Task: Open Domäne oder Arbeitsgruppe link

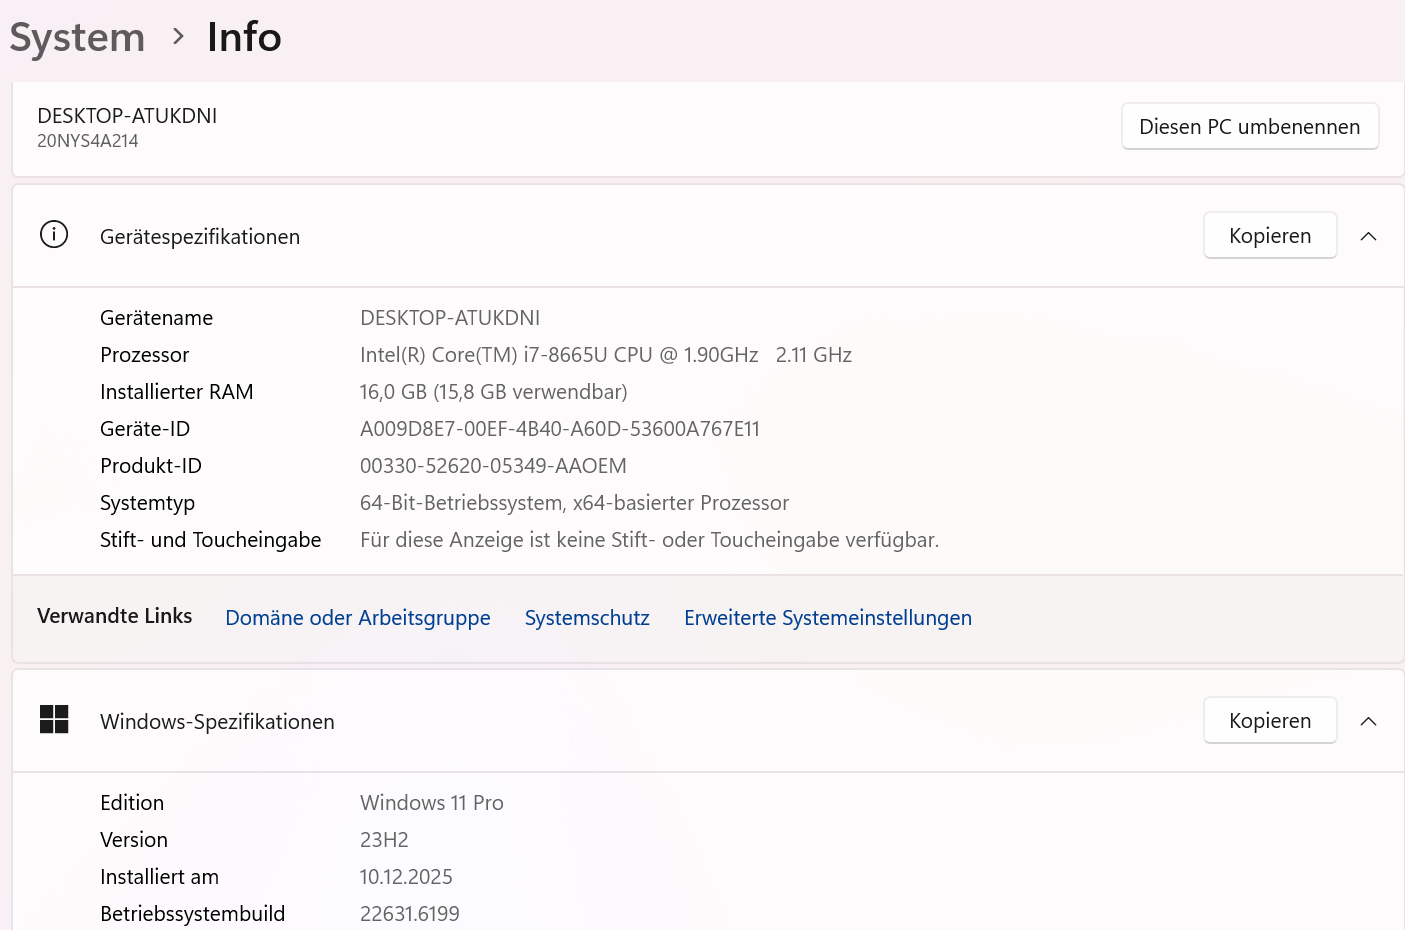Action: [x=358, y=618]
